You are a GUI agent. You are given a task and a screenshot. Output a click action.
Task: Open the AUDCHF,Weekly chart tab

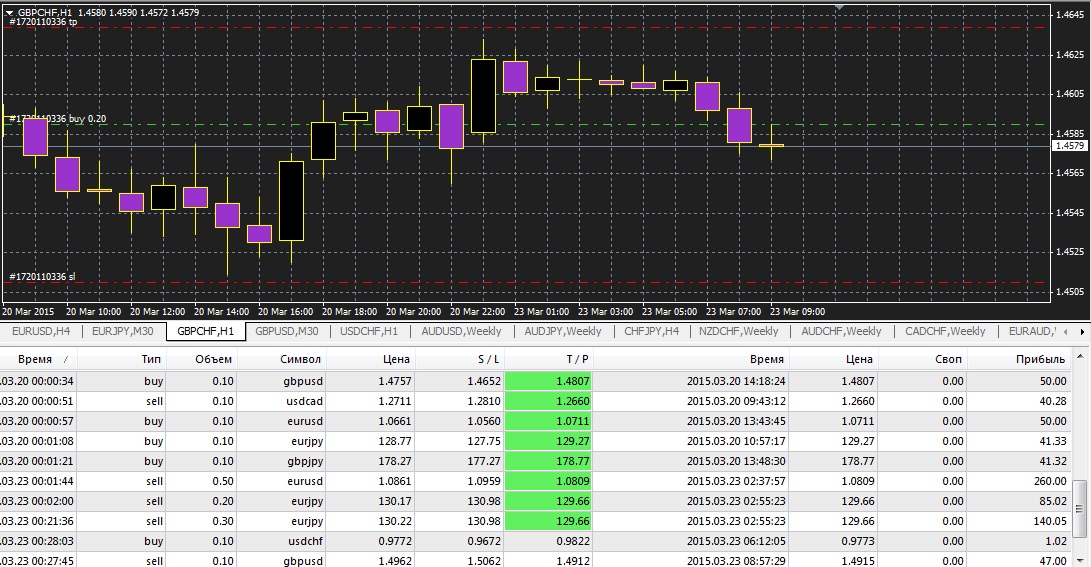coord(841,331)
